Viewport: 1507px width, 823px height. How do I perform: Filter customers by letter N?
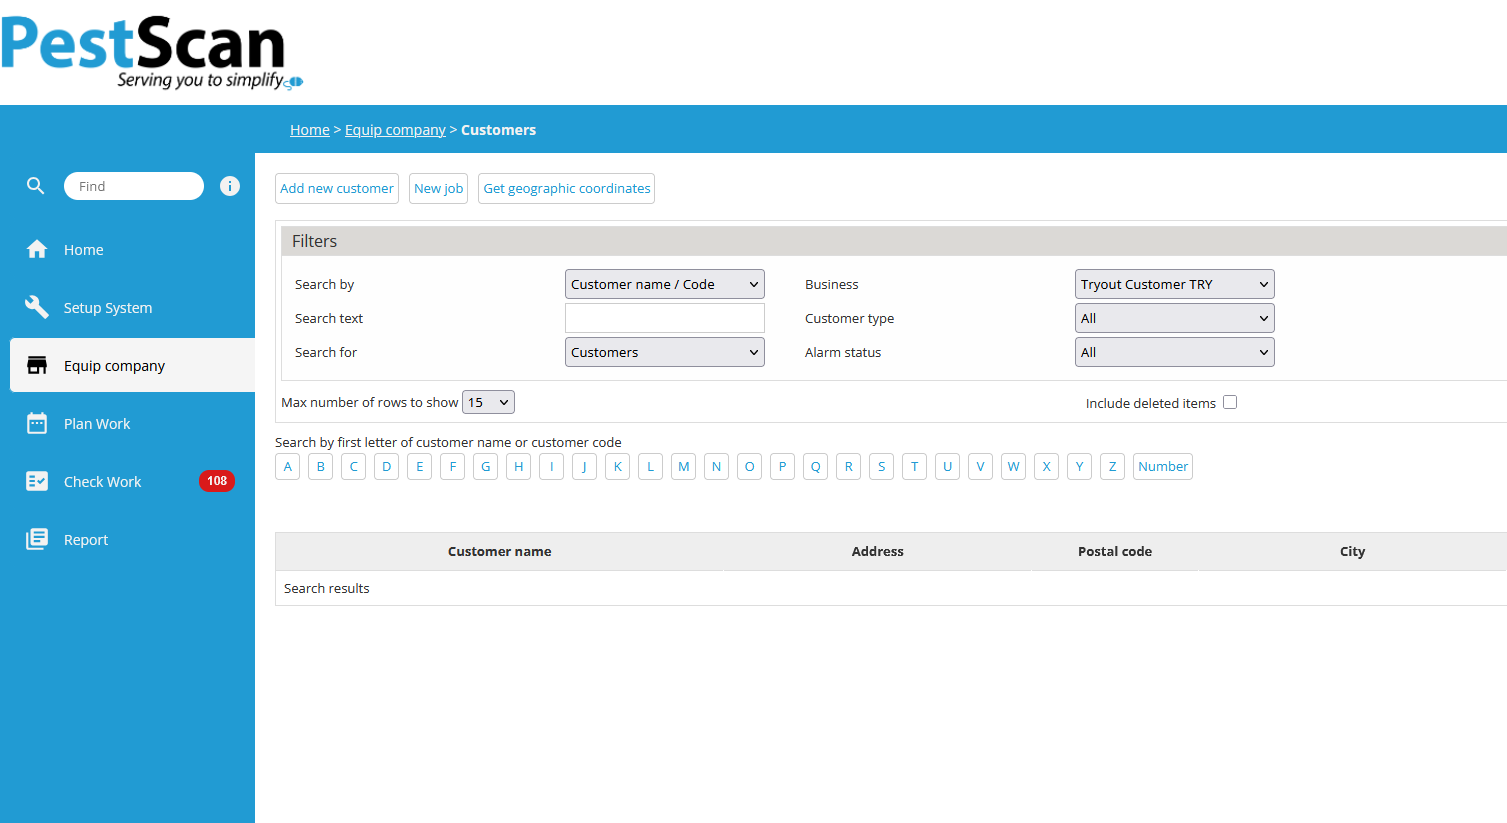[x=717, y=466]
